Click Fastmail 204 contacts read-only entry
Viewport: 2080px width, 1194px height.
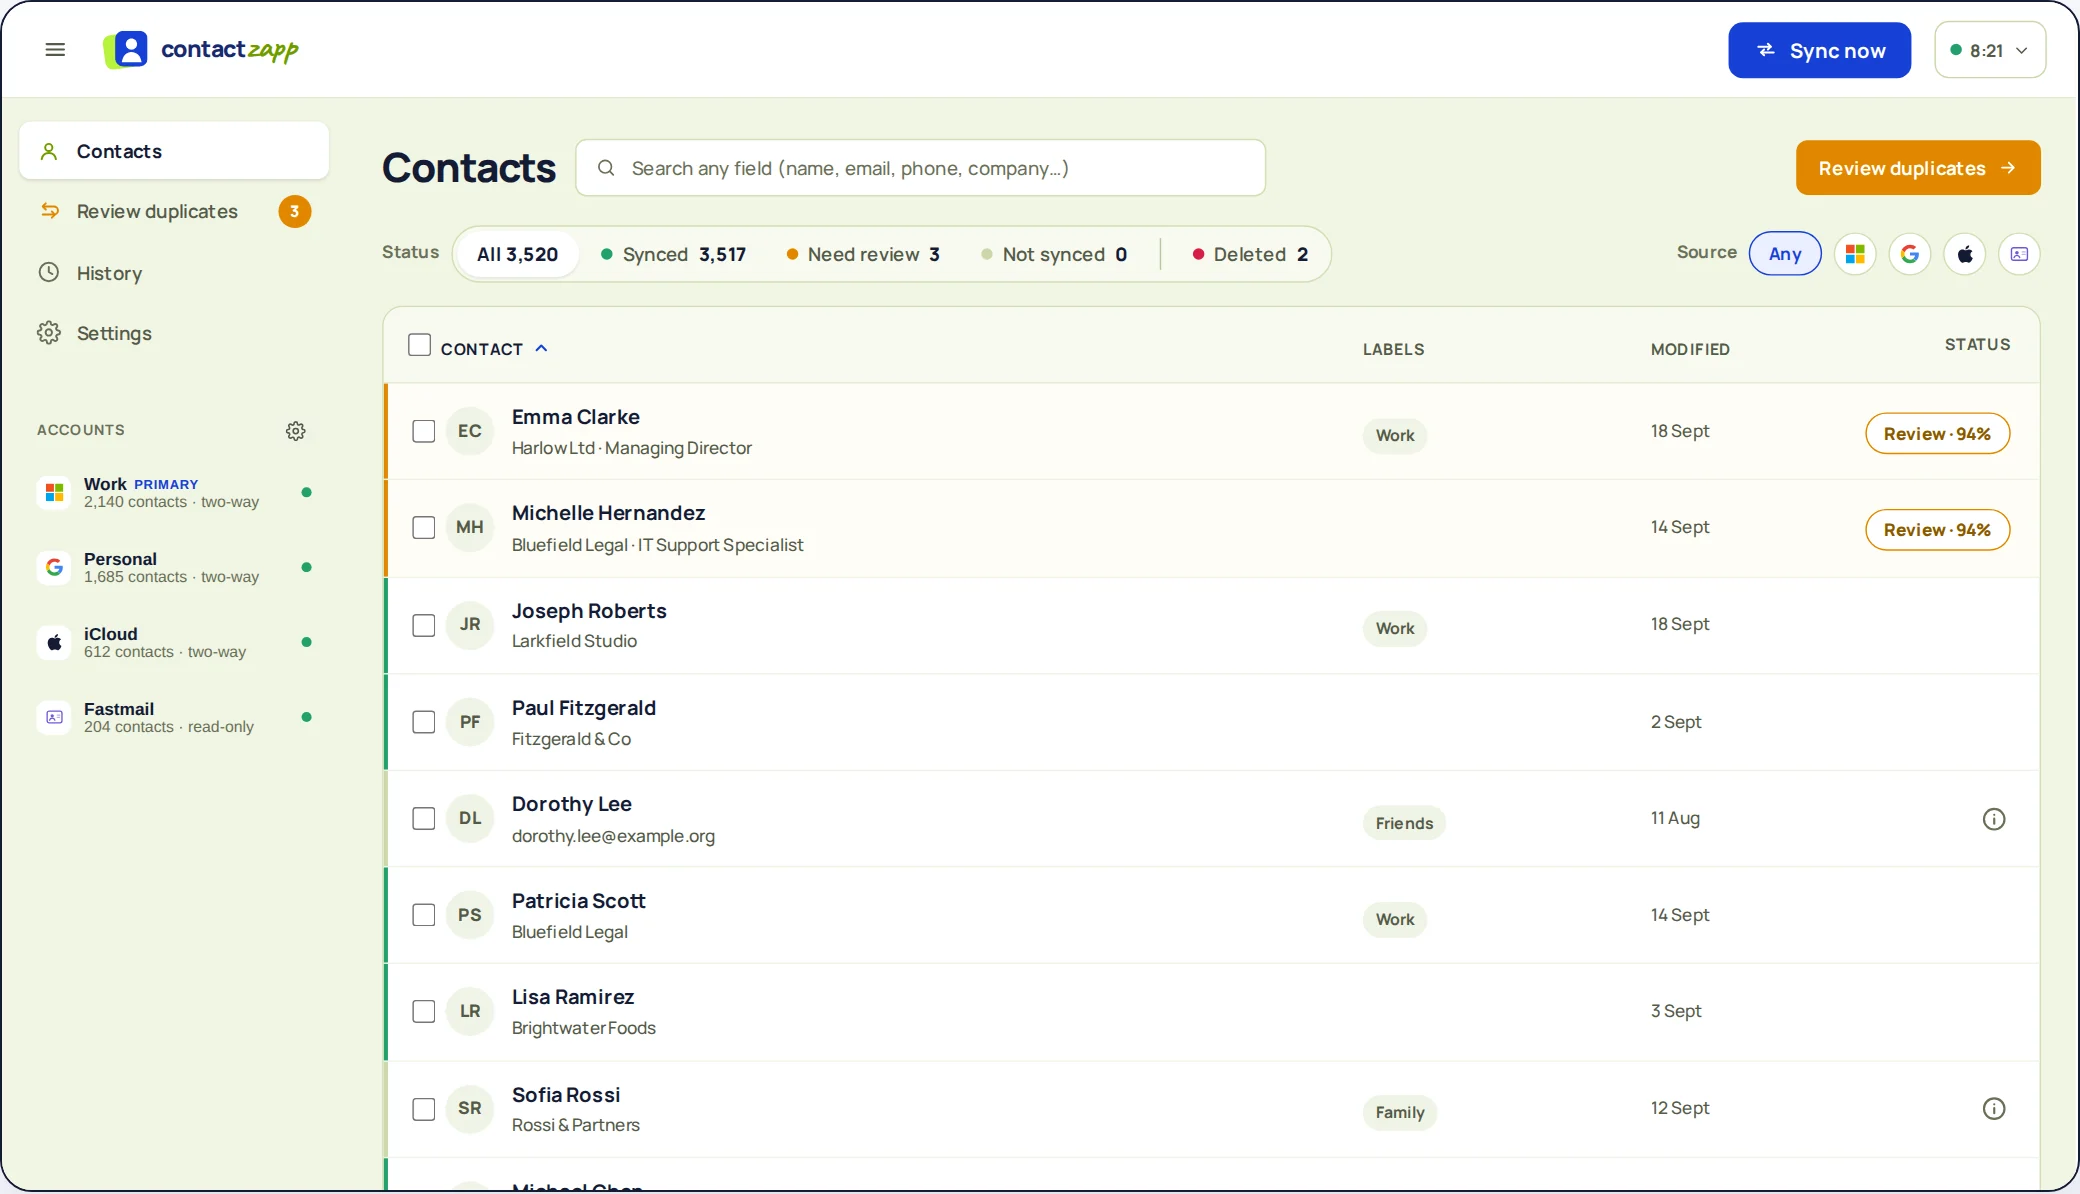[174, 717]
